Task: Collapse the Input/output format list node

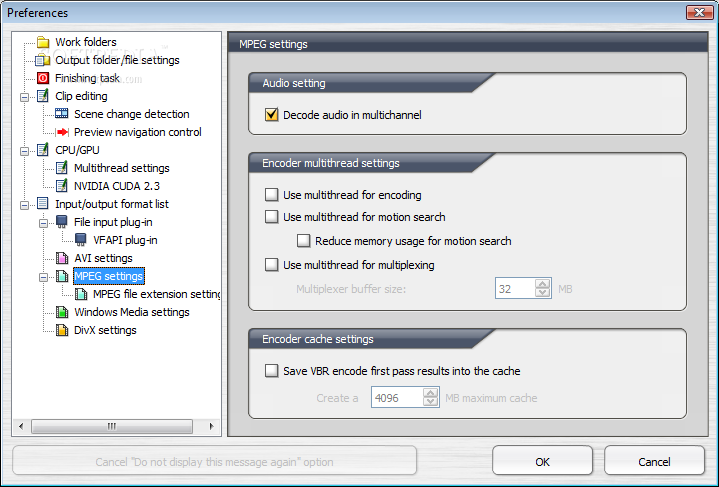Action: coord(24,205)
